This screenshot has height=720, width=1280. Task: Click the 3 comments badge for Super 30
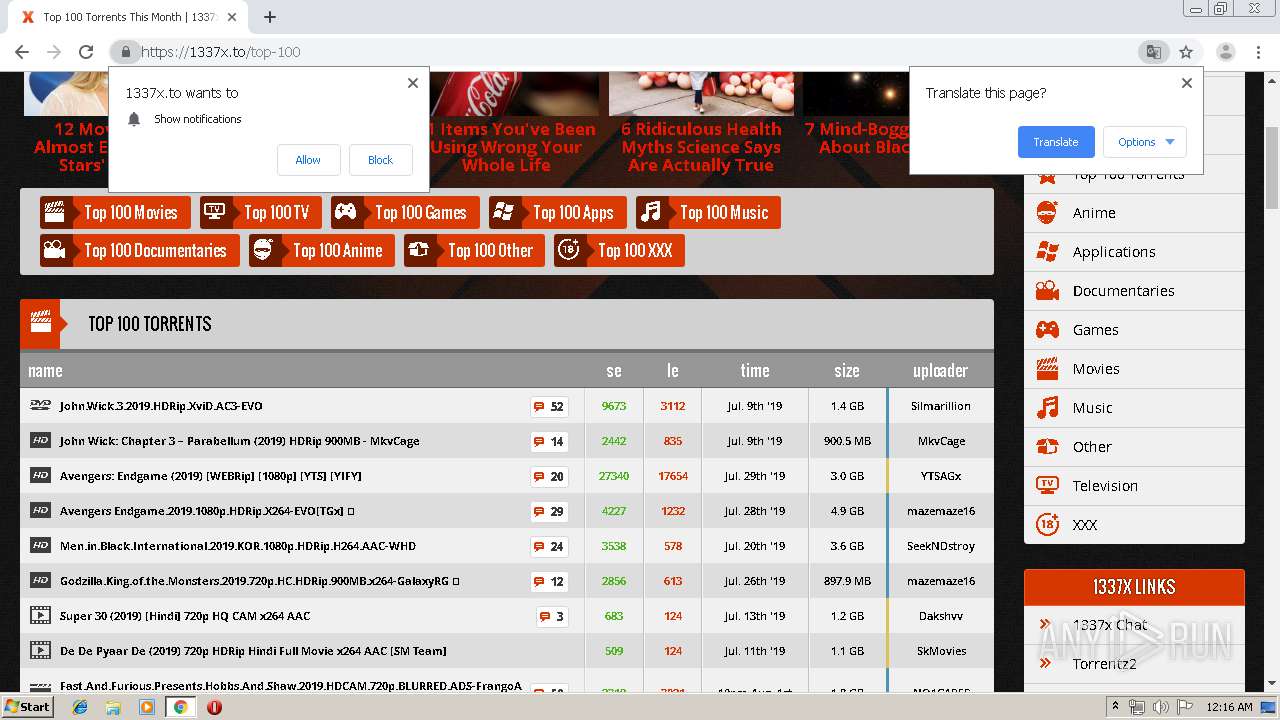click(552, 616)
